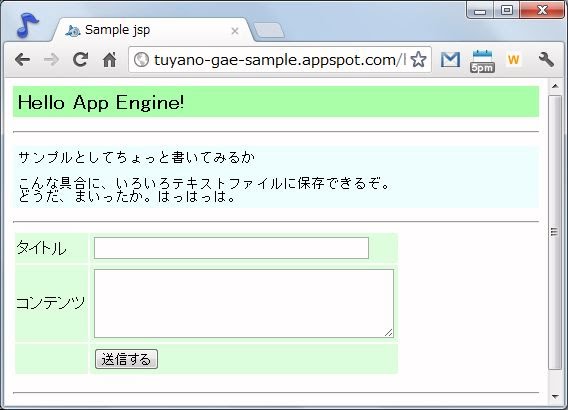The width and height of the screenshot is (568, 410).
Task: Close the browser window
Action: pos(542,10)
